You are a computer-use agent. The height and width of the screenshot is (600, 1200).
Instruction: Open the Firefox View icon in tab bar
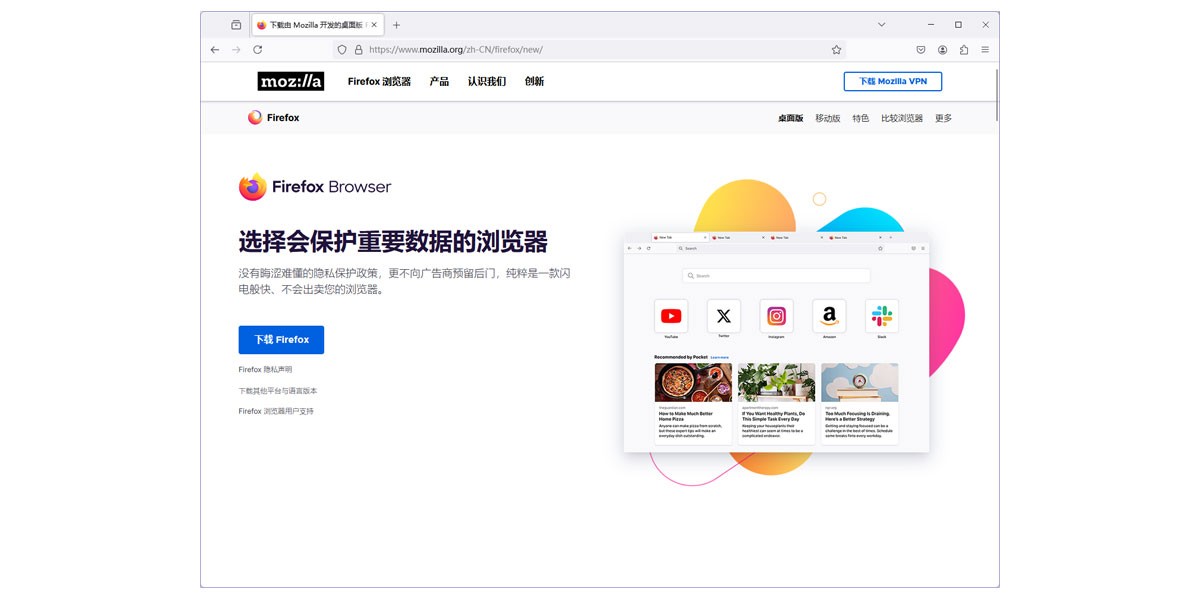click(236, 24)
